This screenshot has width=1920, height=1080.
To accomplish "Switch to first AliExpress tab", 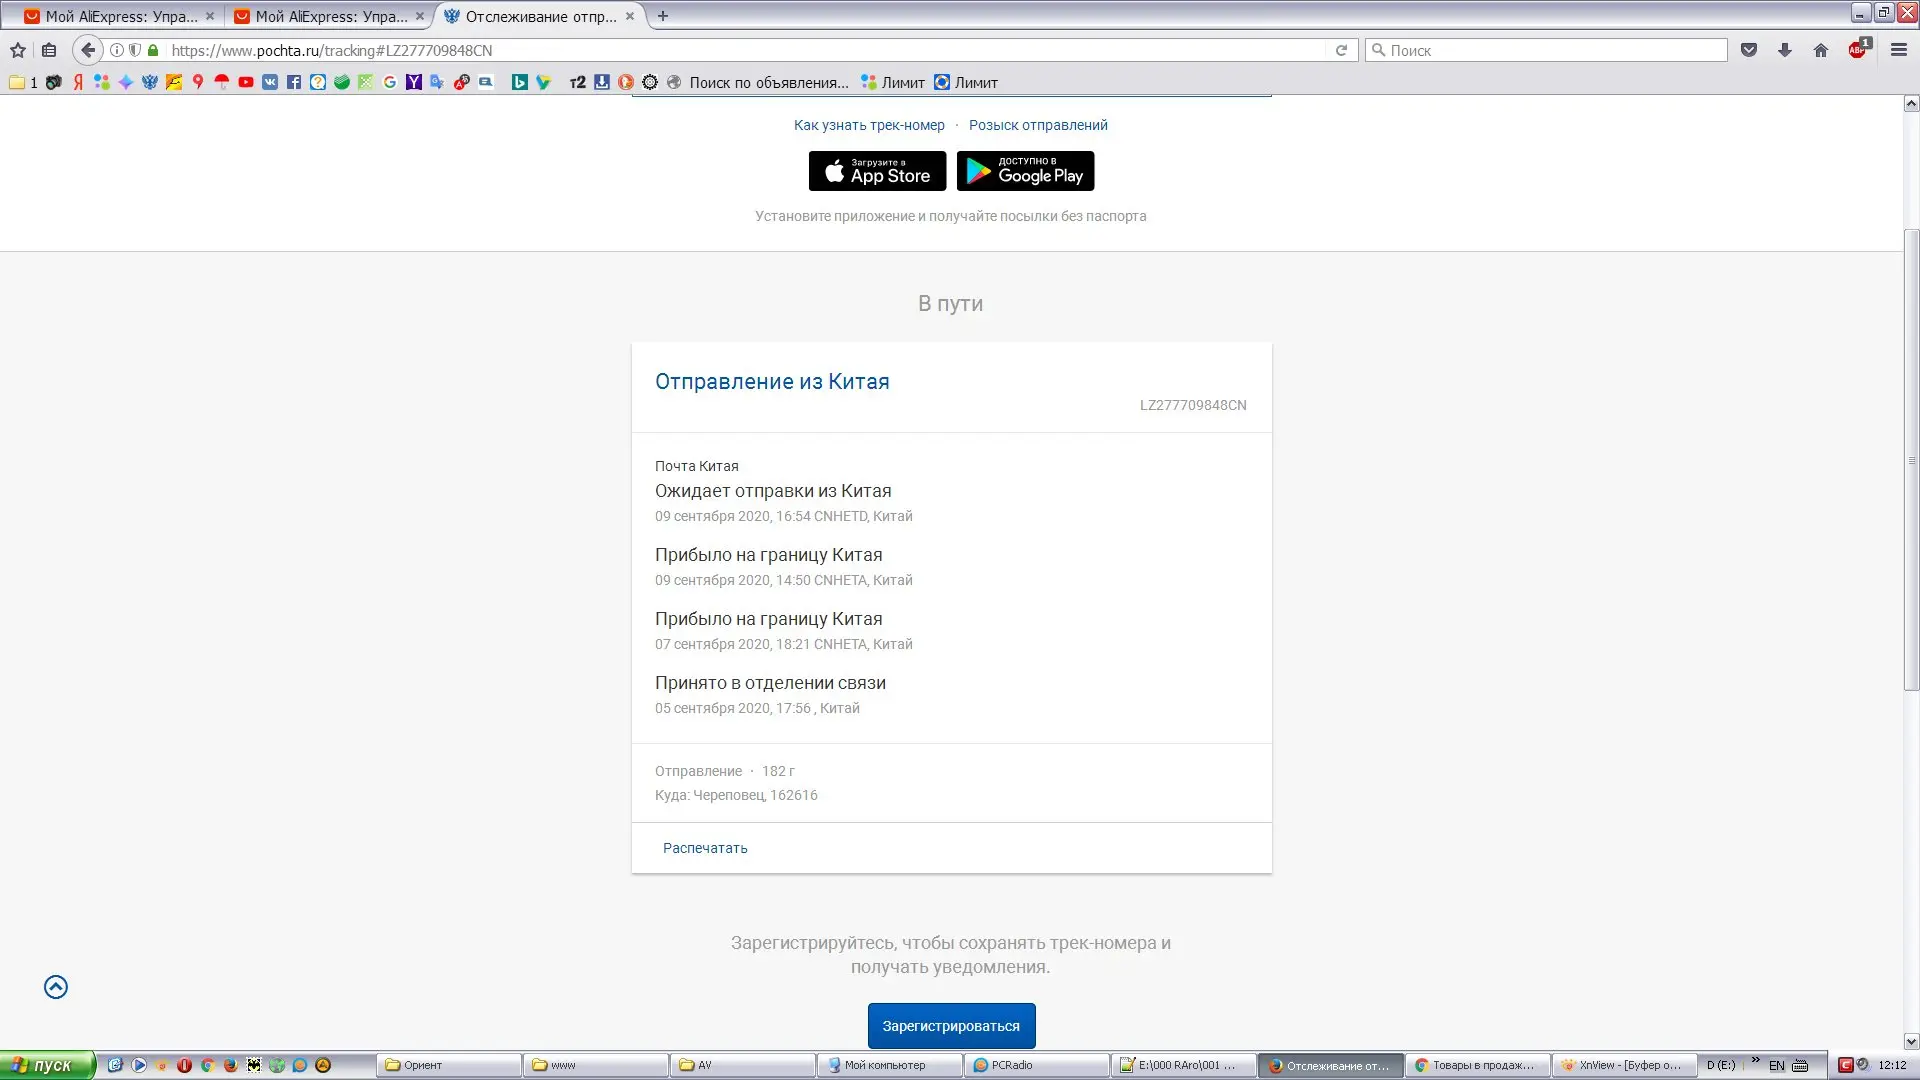I will coord(118,16).
